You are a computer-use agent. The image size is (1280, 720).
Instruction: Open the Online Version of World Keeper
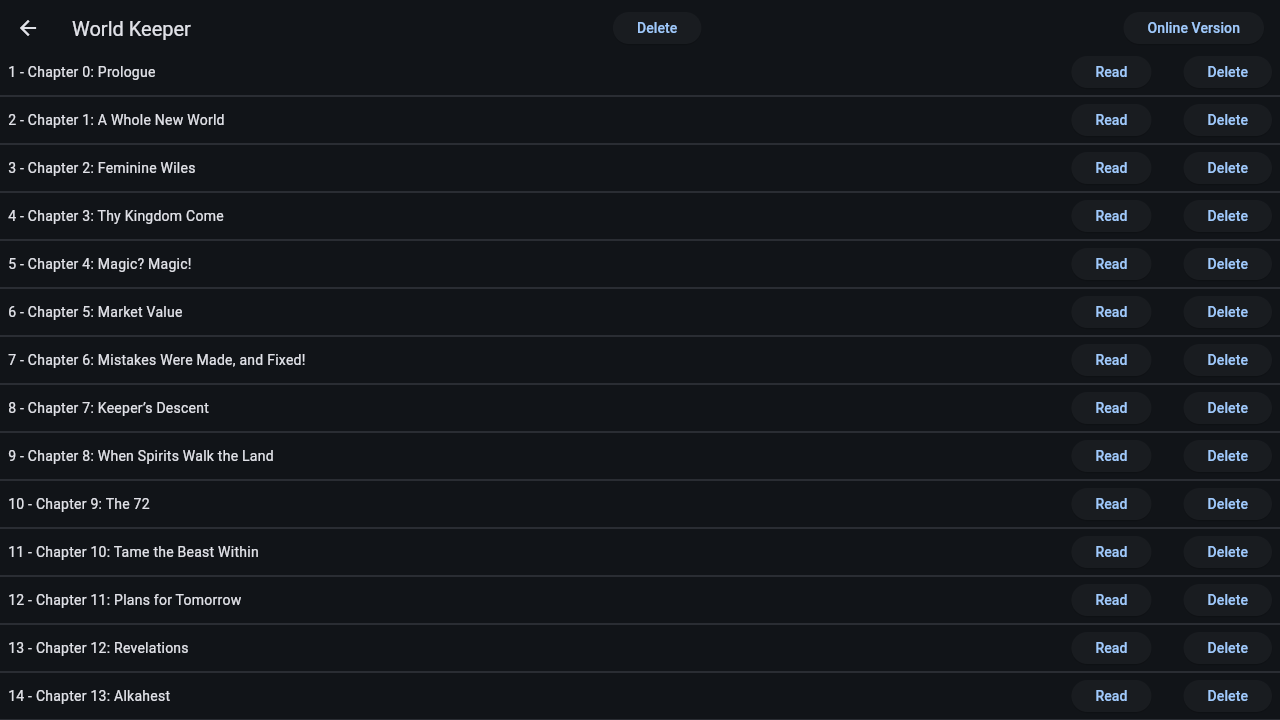(1193, 28)
